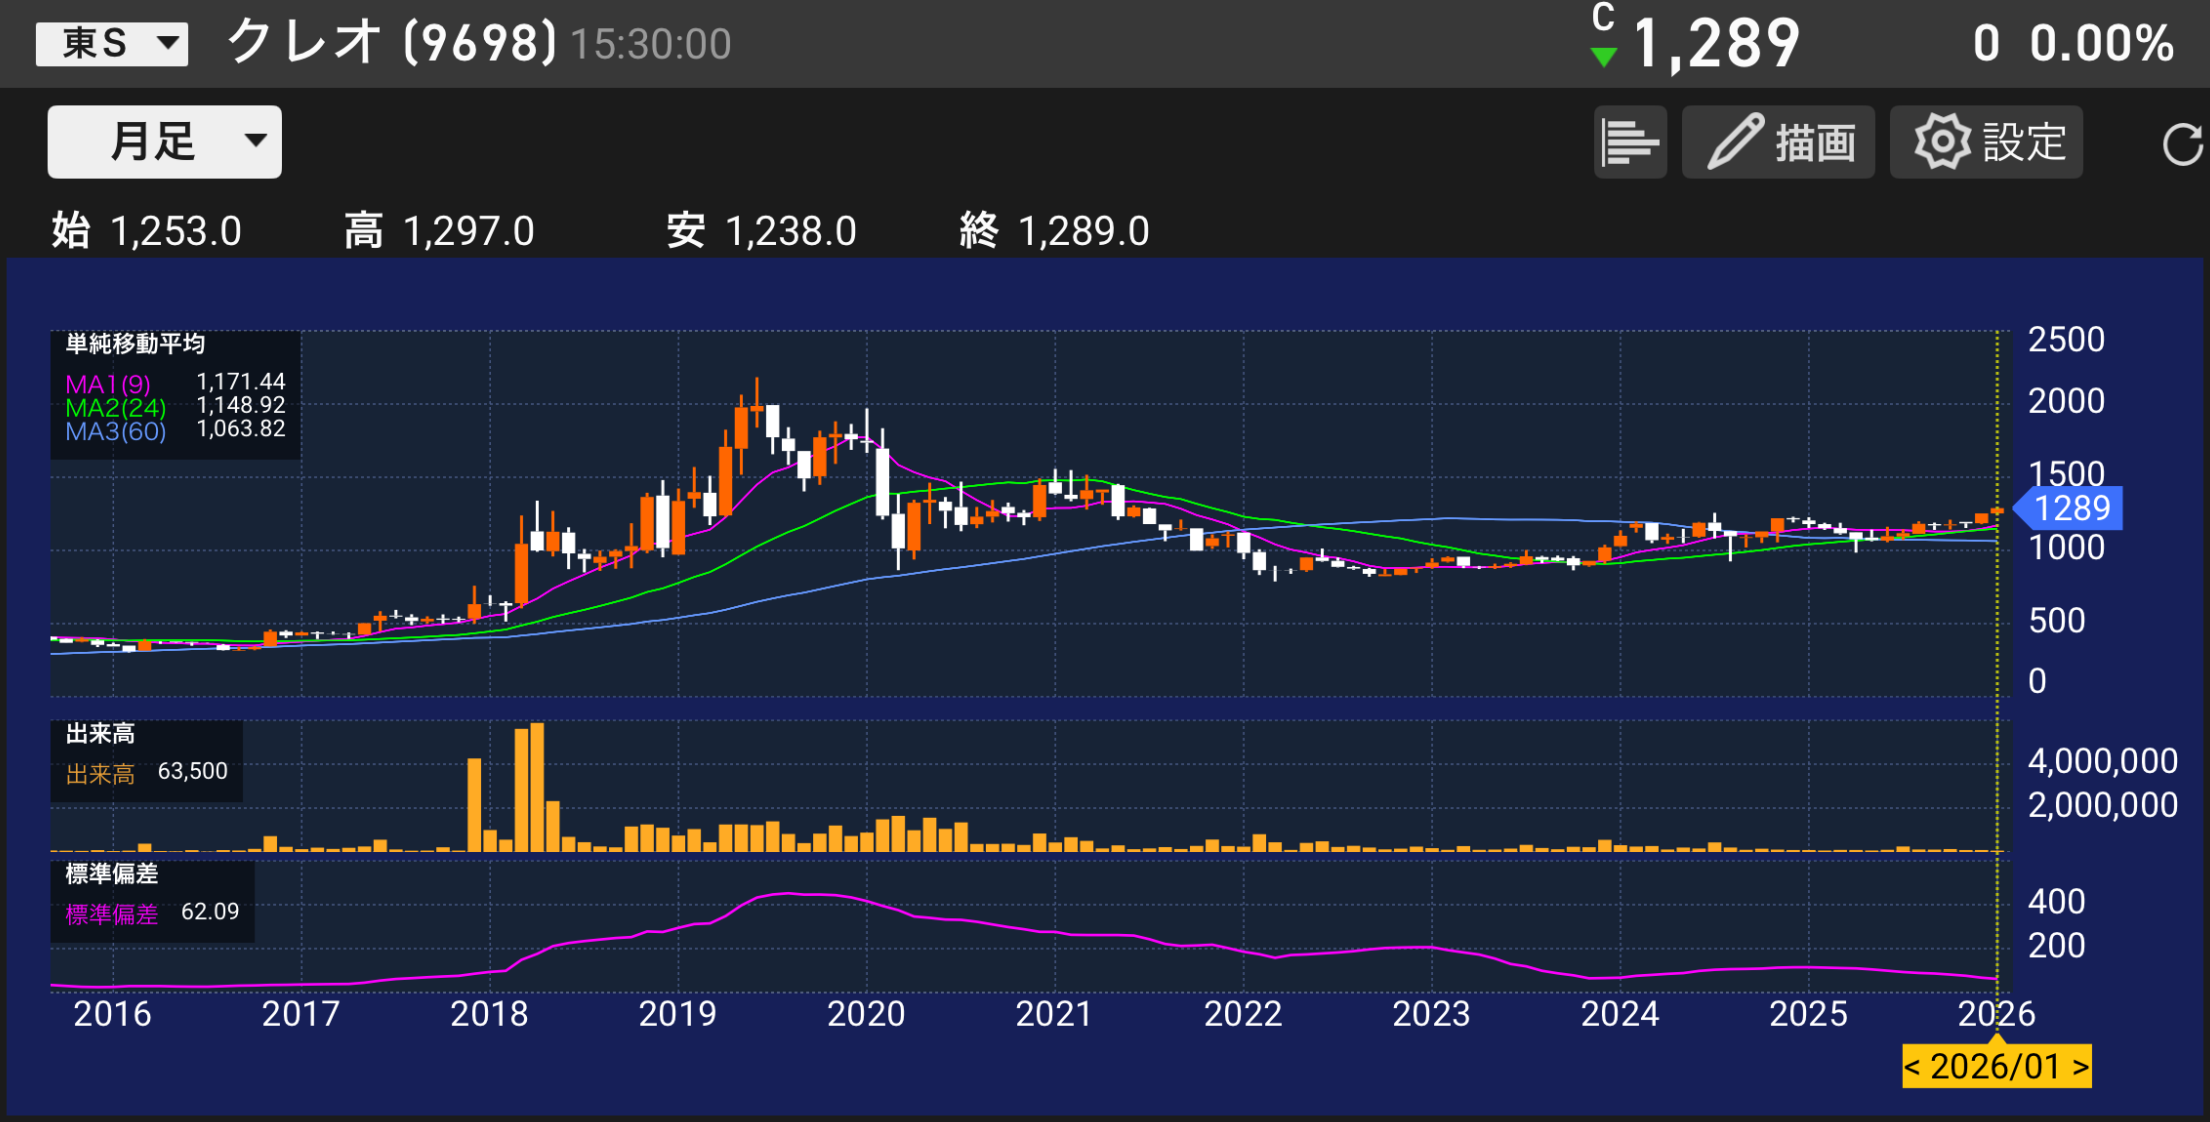Open the 描画 drawing tool

(1778, 142)
